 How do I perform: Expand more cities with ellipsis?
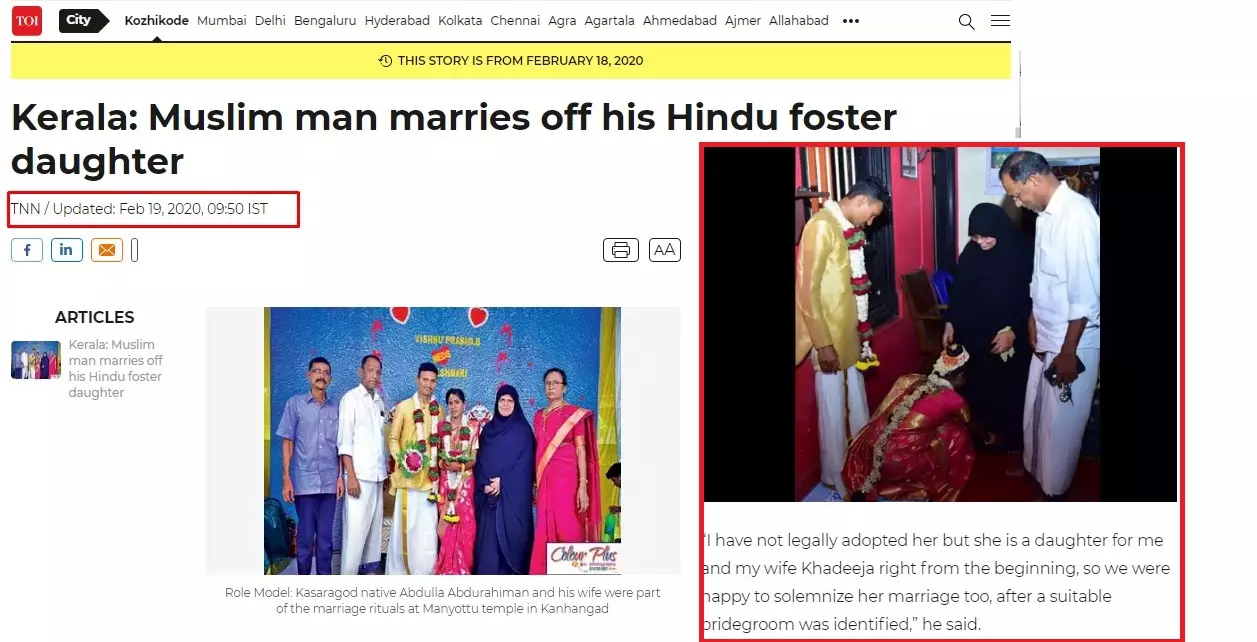(x=851, y=21)
